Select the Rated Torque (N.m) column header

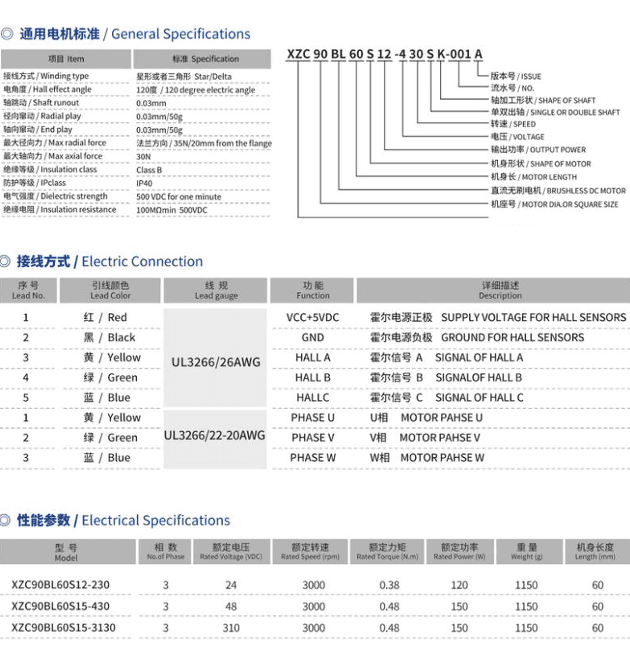pyautogui.click(x=387, y=552)
